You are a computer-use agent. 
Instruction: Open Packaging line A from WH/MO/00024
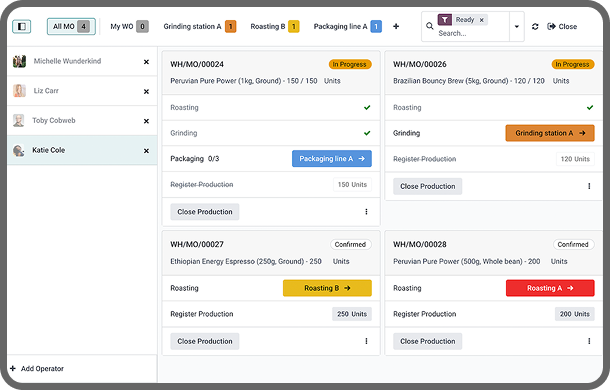(332, 159)
